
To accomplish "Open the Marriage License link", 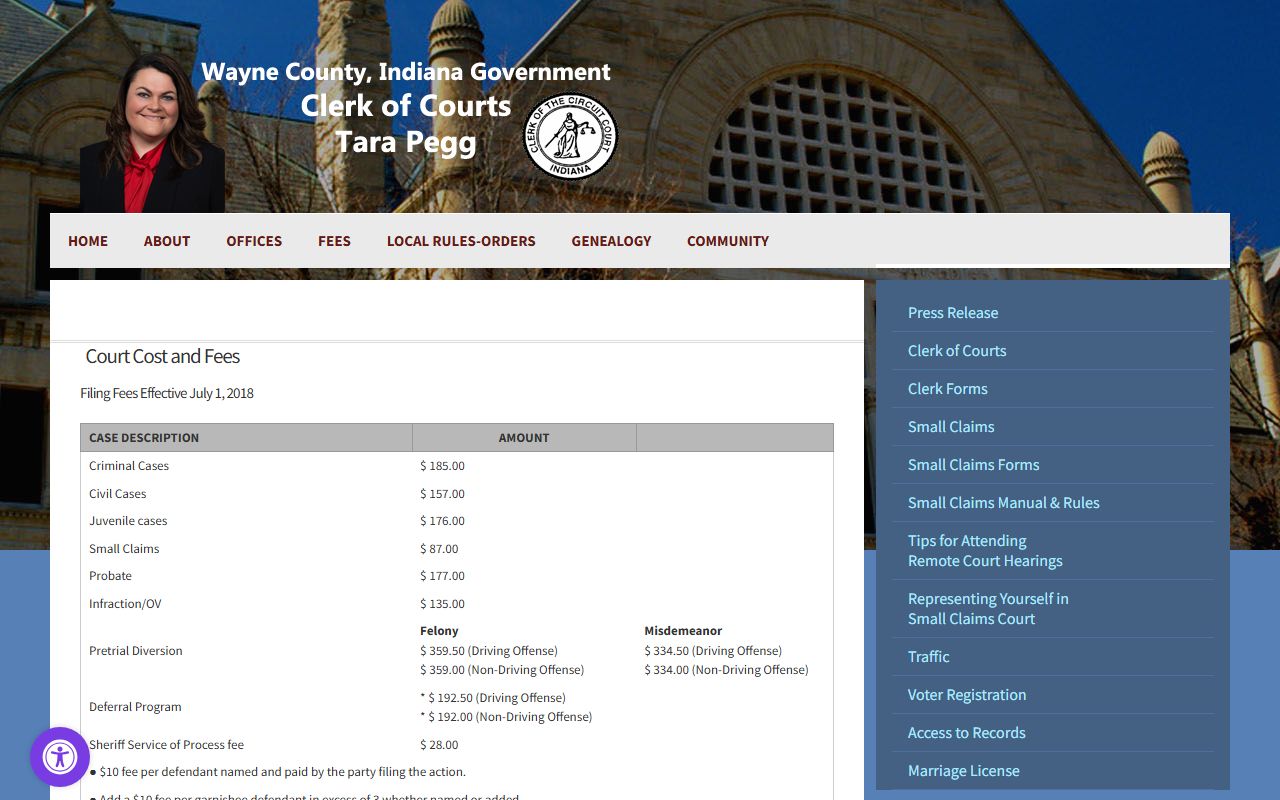I will [964, 771].
